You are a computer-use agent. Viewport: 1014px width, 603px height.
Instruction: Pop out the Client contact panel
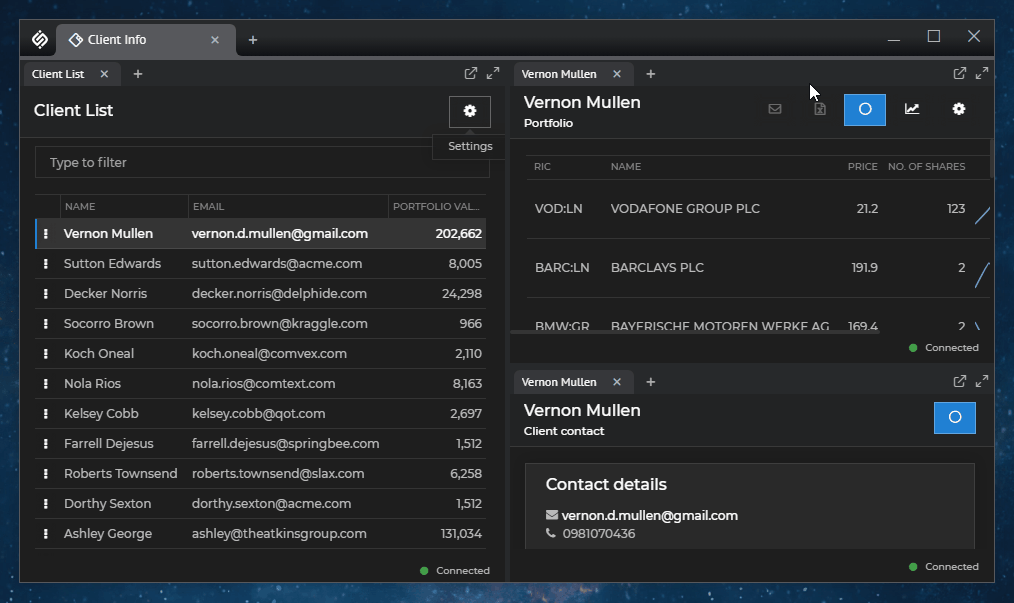[x=959, y=381]
